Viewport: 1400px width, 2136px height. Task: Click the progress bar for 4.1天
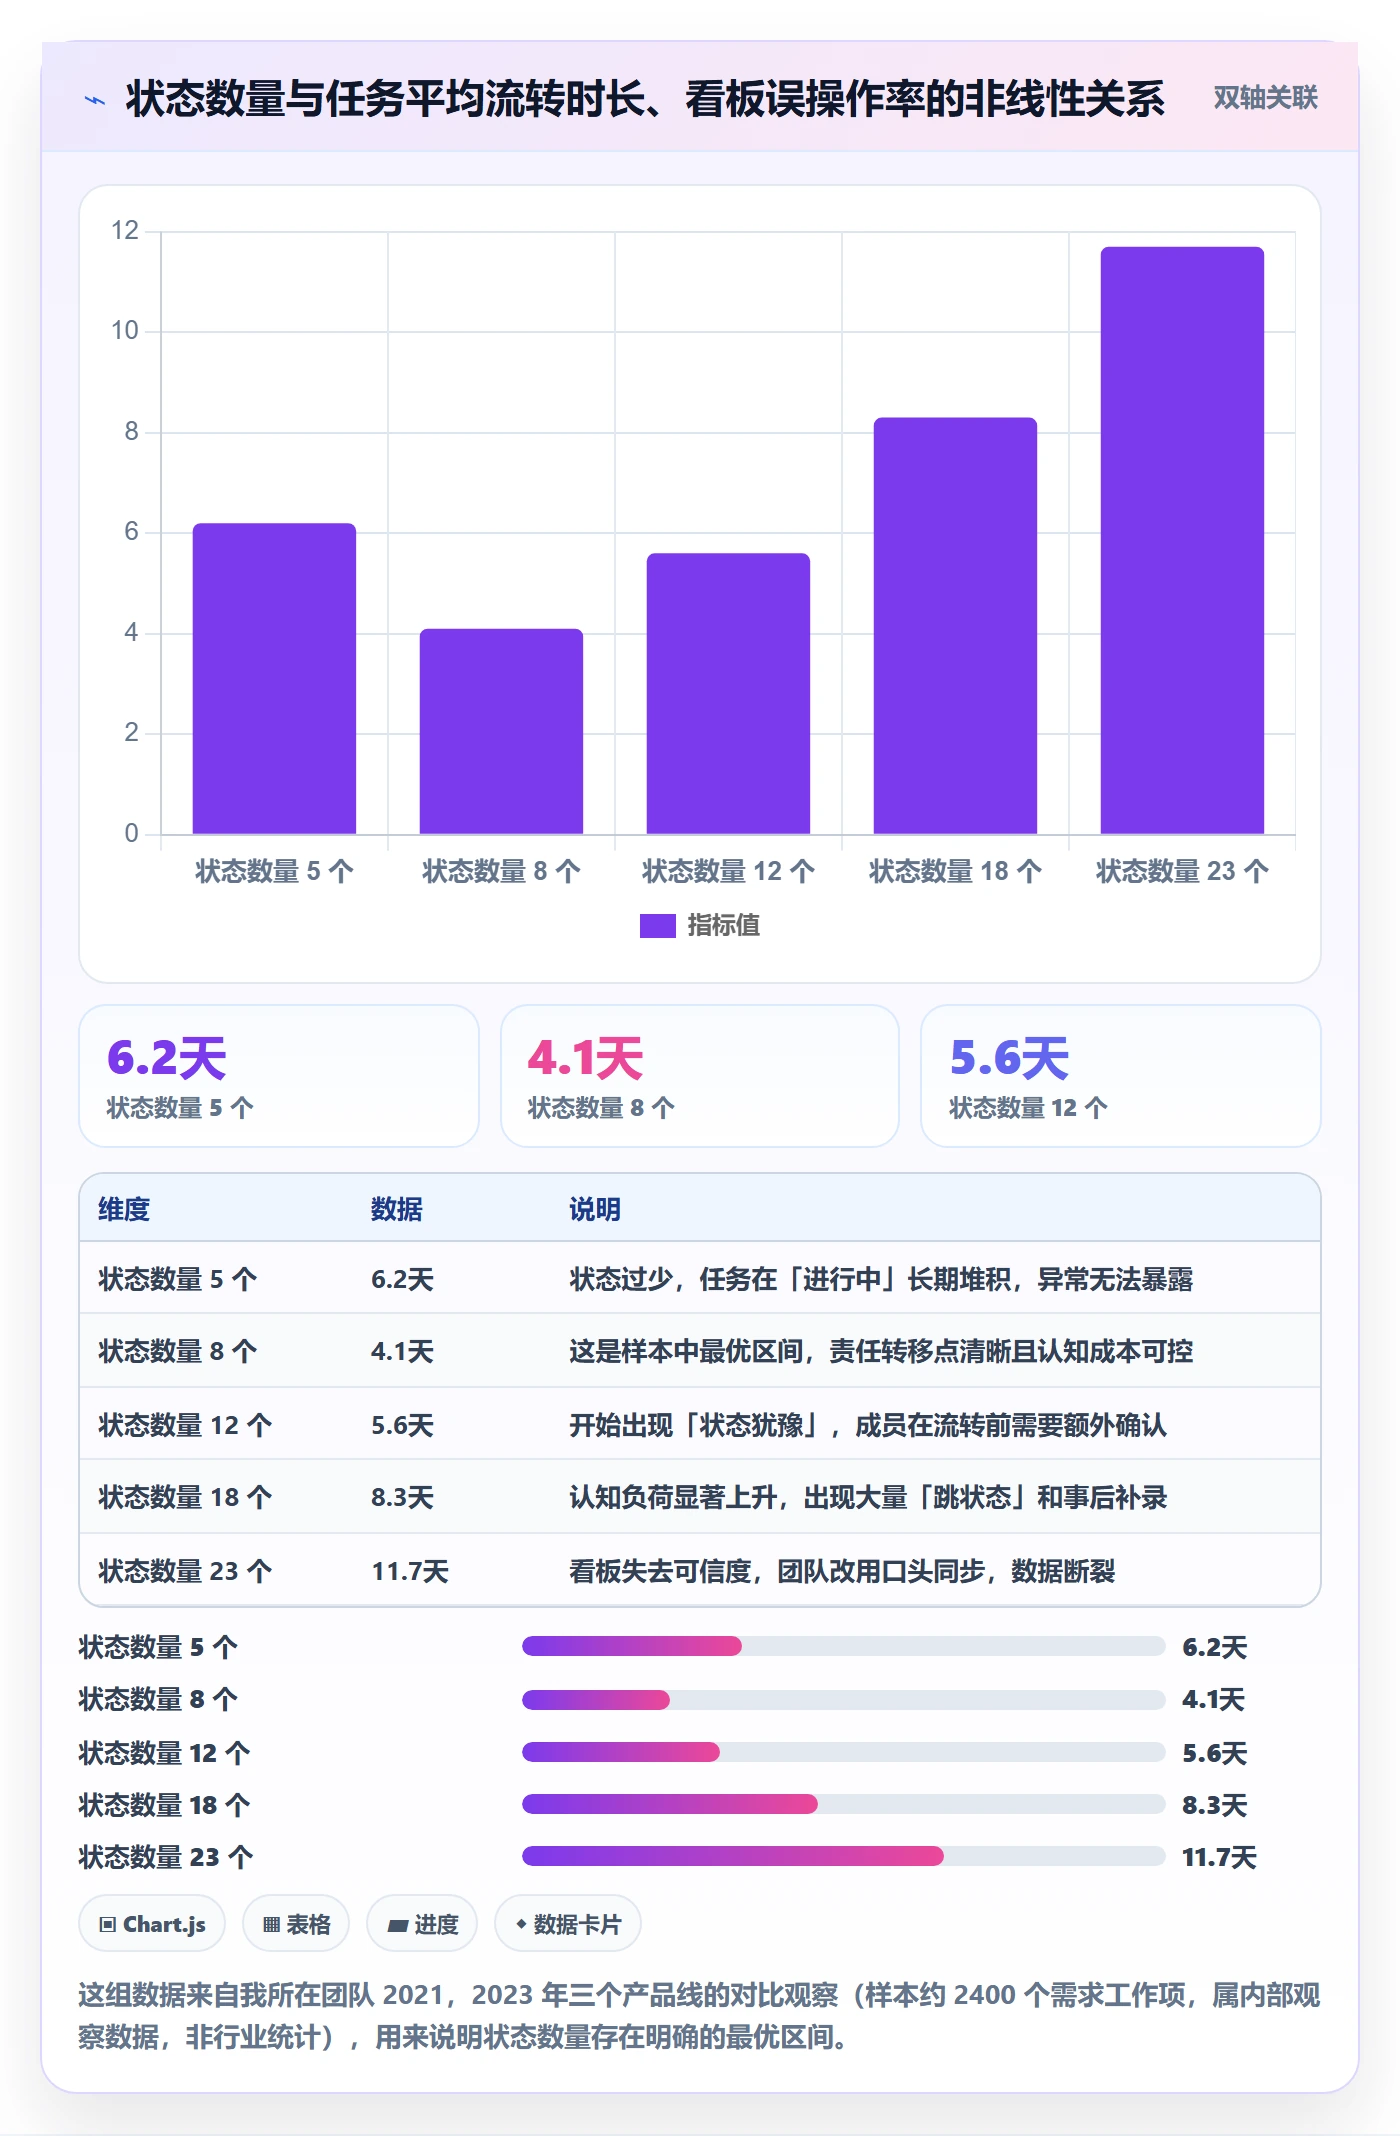(843, 1699)
